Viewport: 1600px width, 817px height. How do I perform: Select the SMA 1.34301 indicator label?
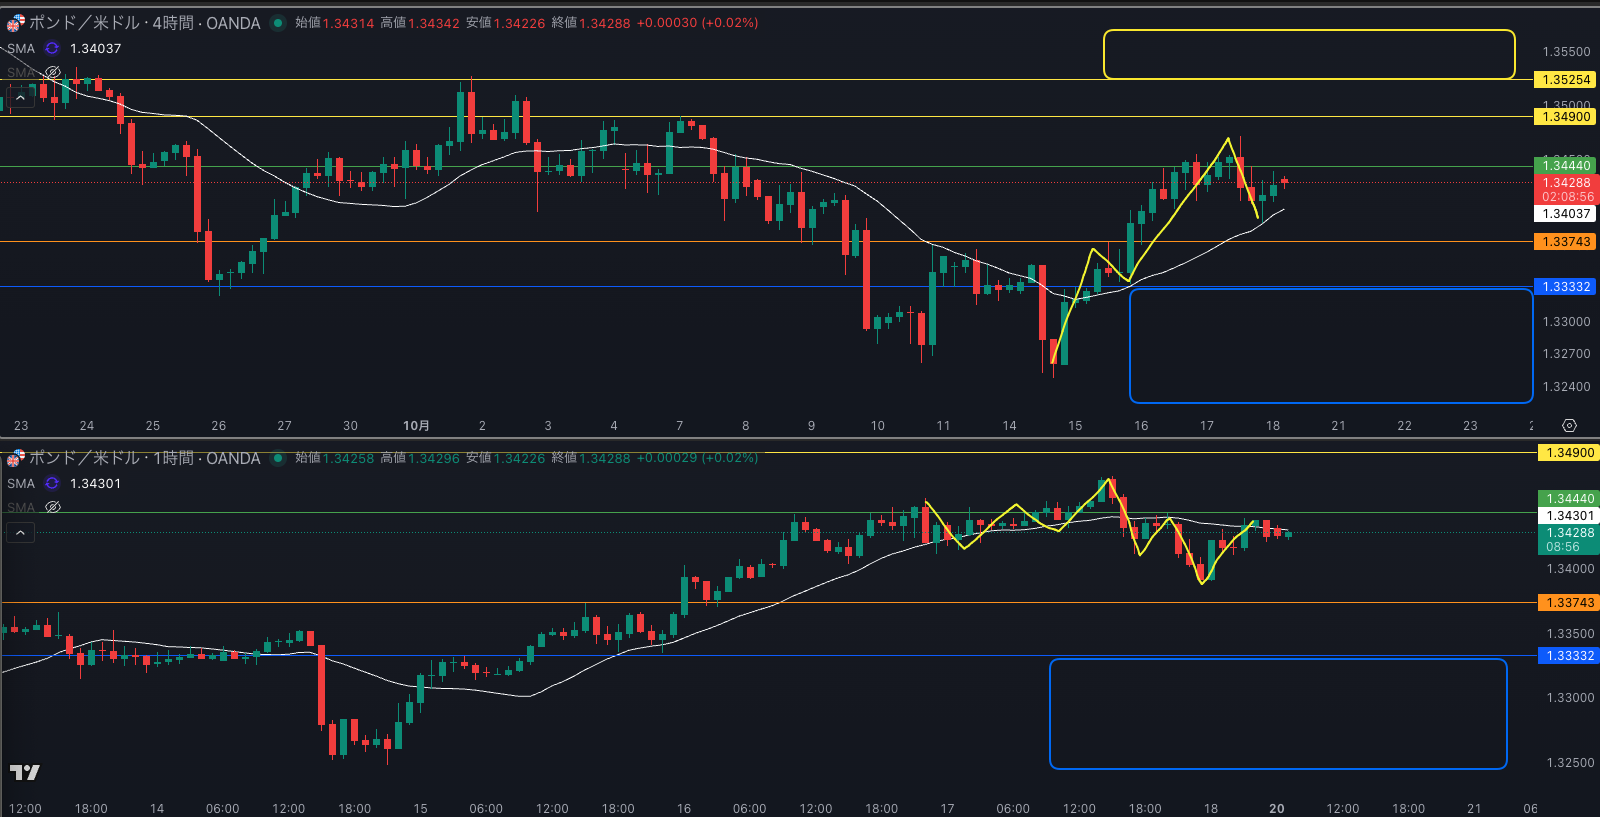tap(64, 483)
